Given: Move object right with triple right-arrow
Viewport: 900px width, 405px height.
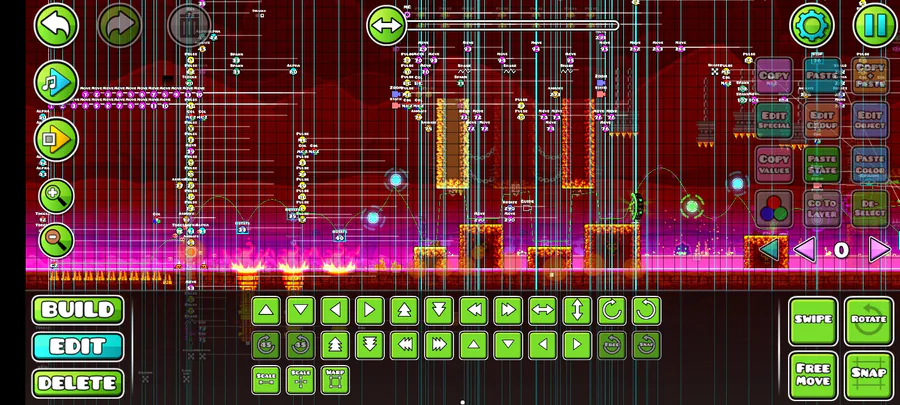Looking at the screenshot, I should (439, 345).
